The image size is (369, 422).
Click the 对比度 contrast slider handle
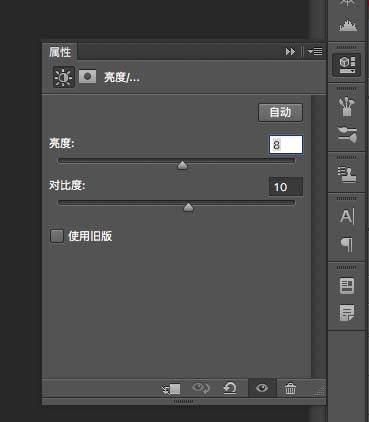tap(188, 207)
